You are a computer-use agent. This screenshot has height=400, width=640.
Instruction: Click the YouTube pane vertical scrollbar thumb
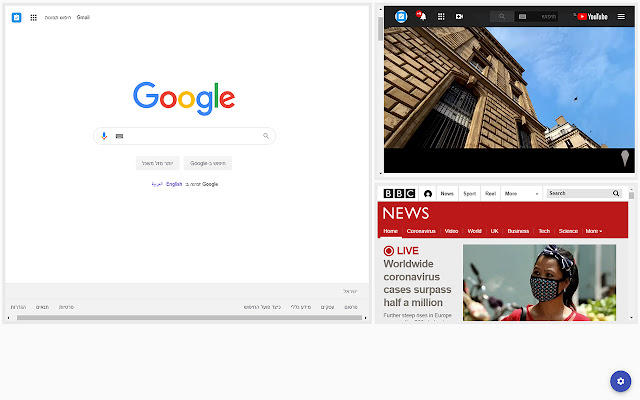(x=380, y=29)
